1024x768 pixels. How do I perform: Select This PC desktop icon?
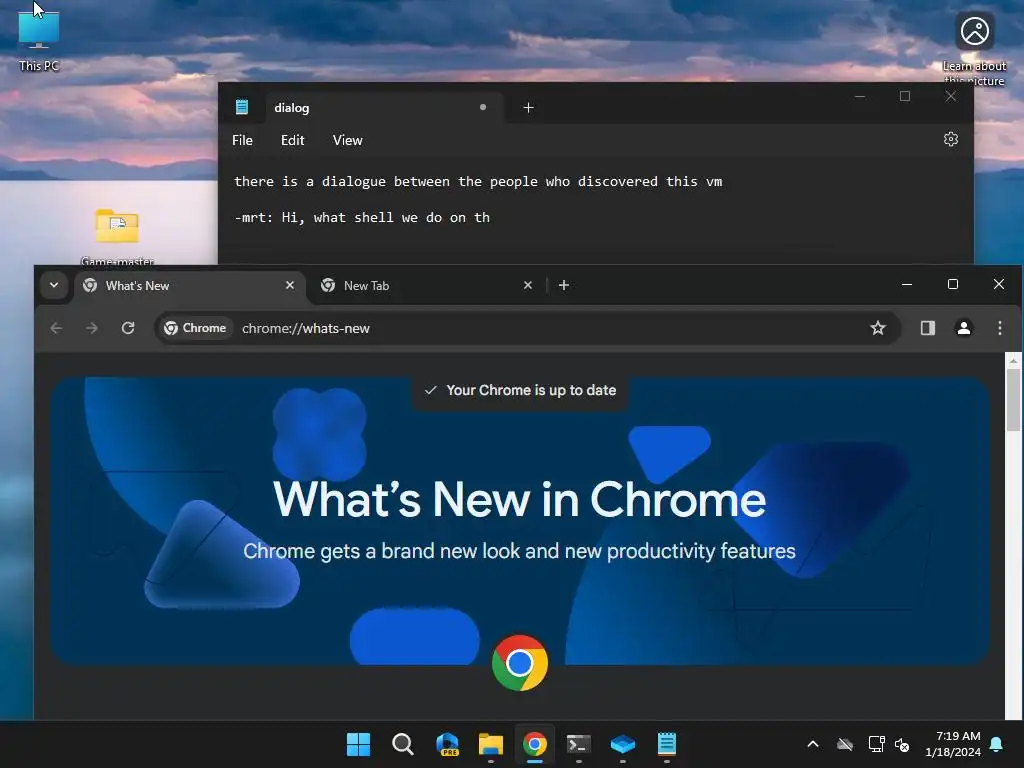pyautogui.click(x=39, y=39)
